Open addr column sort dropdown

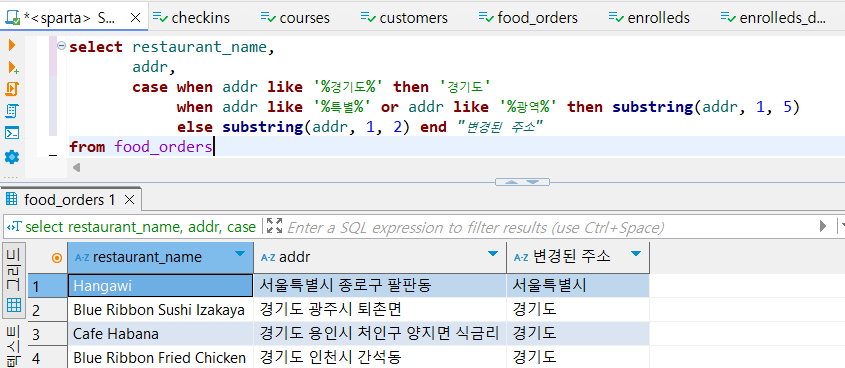pyautogui.click(x=492, y=254)
